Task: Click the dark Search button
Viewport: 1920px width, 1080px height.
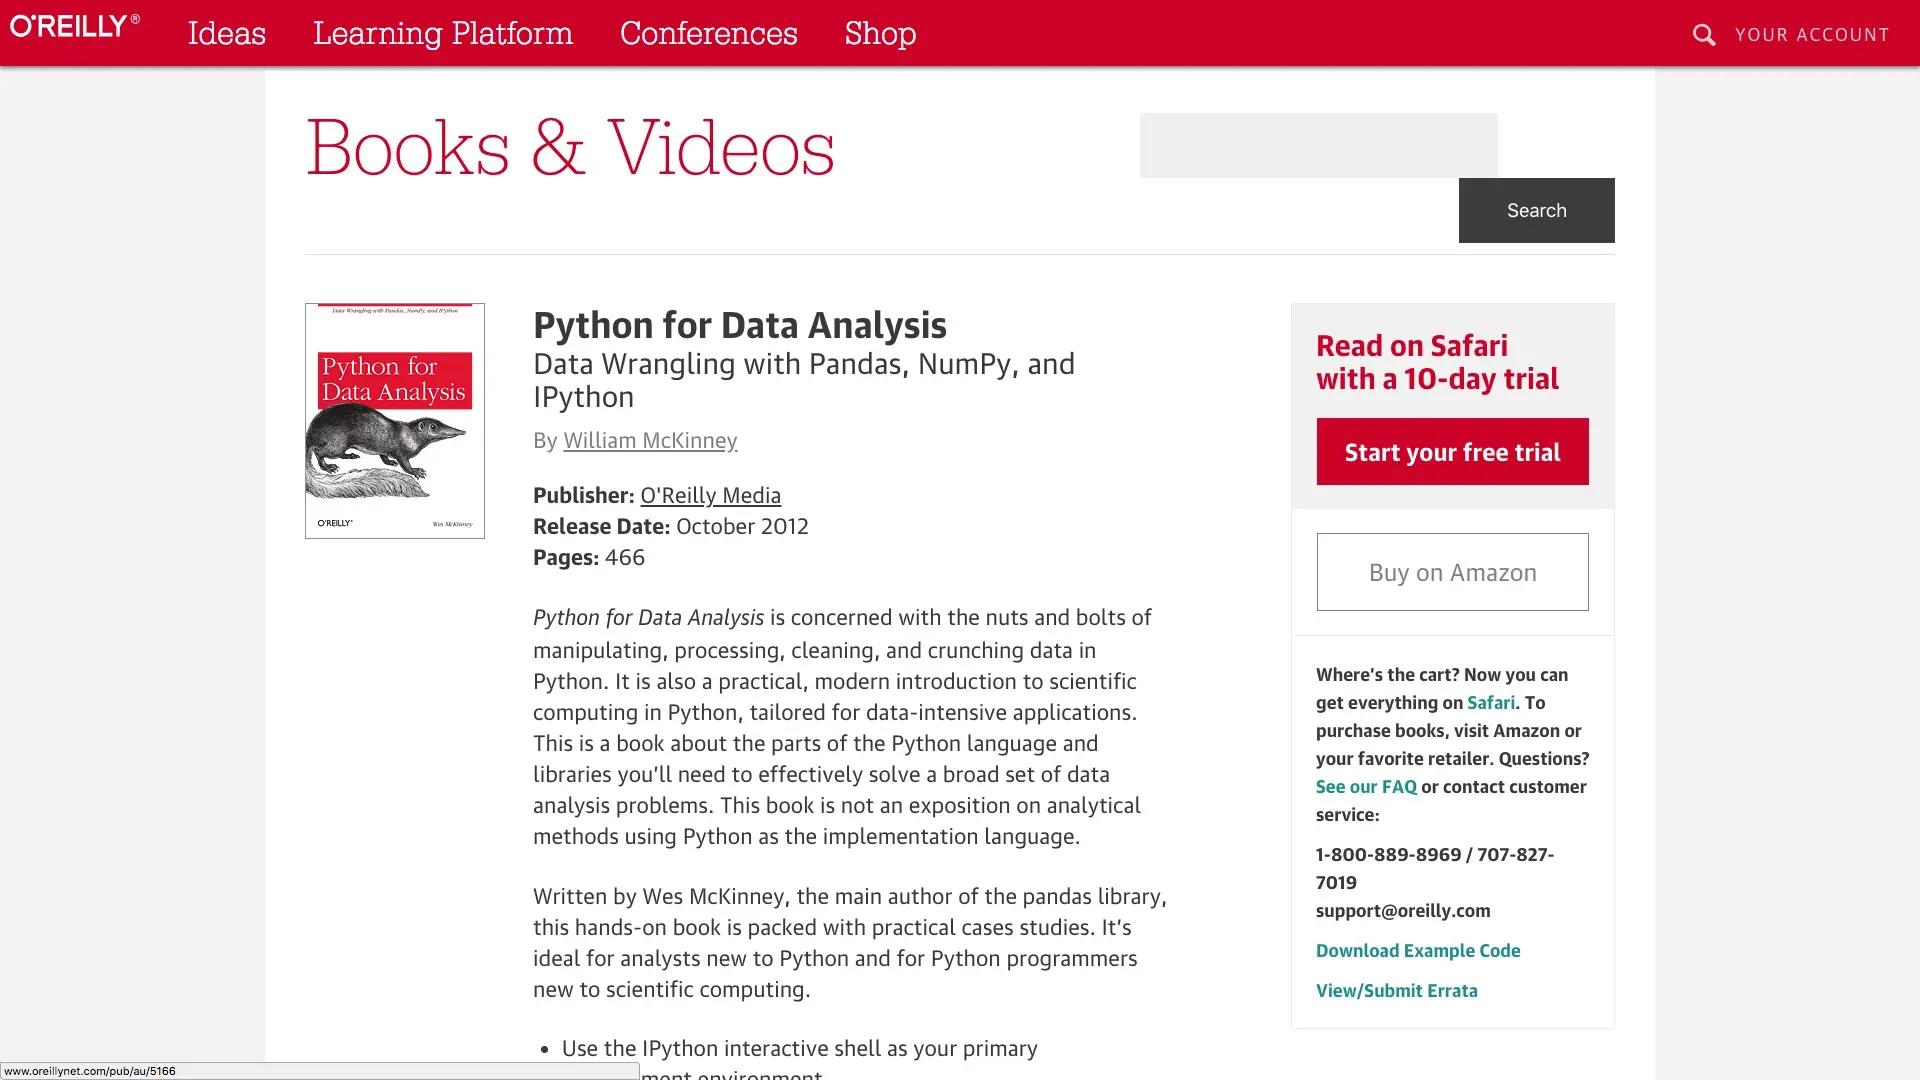Action: click(x=1536, y=210)
